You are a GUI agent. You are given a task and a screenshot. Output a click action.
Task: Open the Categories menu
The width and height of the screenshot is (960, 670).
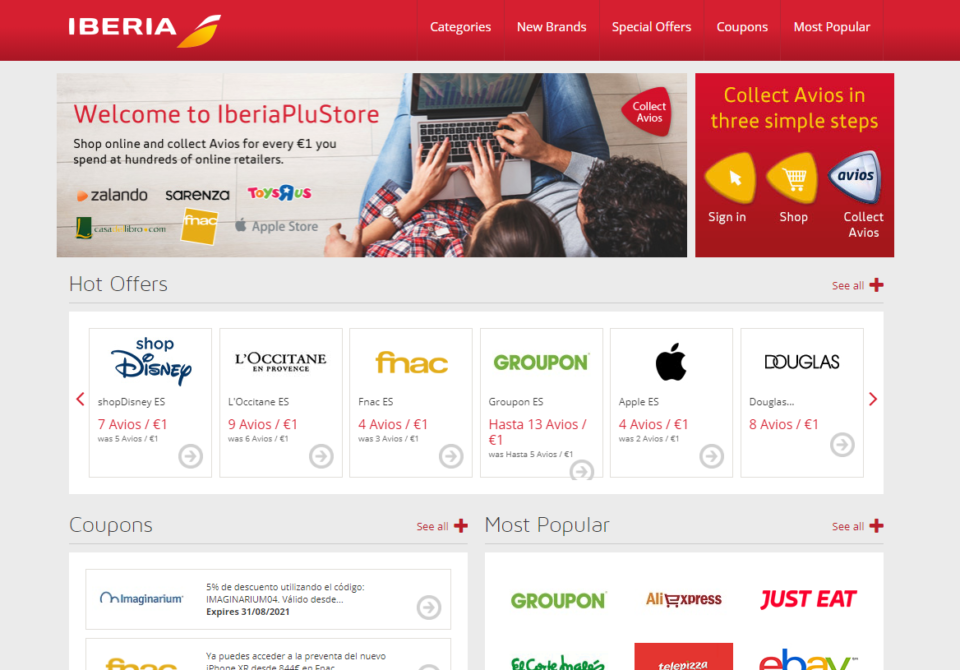[460, 27]
